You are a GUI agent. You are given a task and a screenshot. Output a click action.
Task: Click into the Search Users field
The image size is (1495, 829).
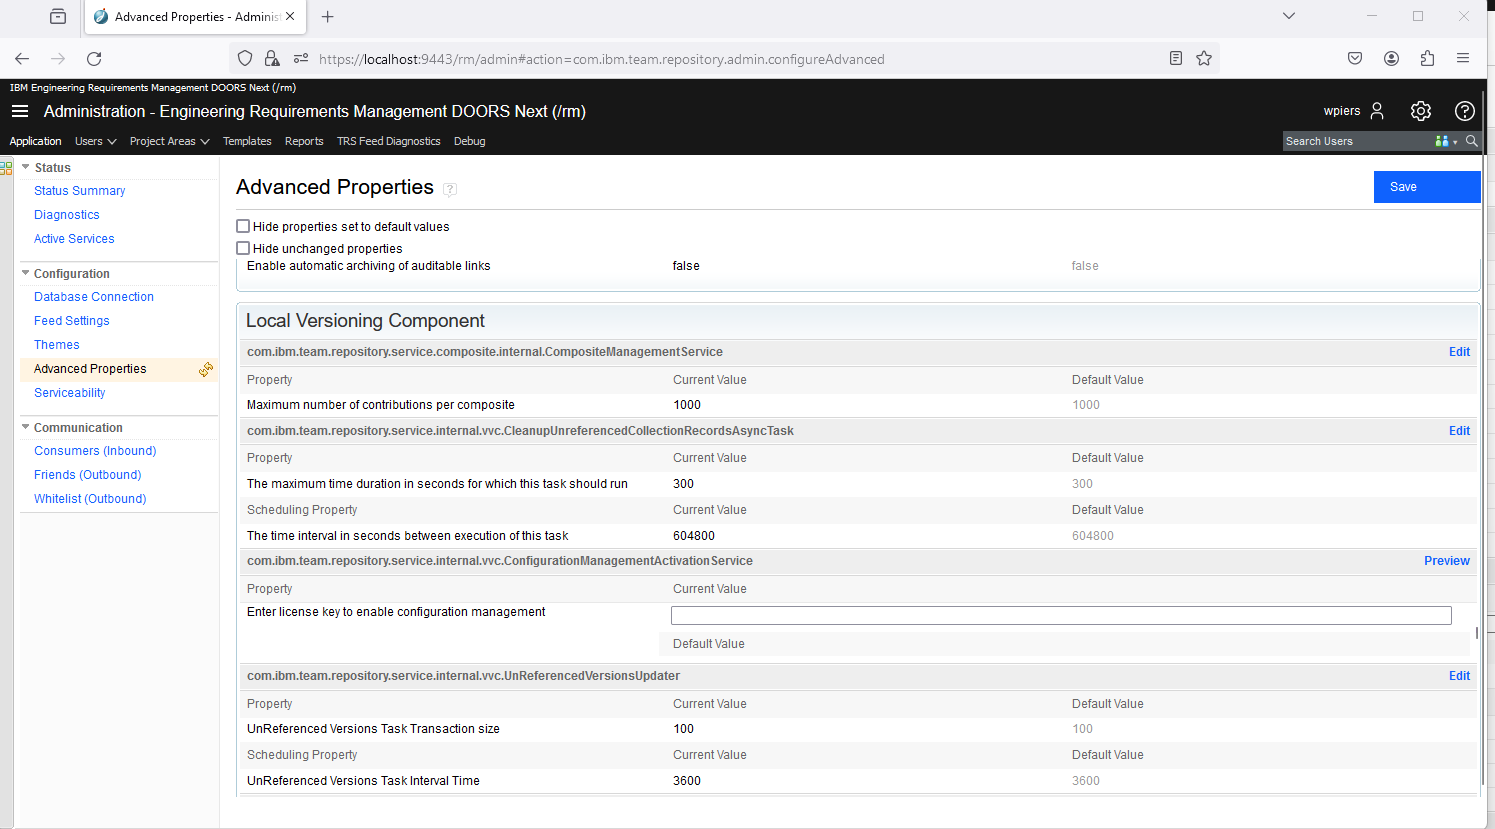[1357, 142]
